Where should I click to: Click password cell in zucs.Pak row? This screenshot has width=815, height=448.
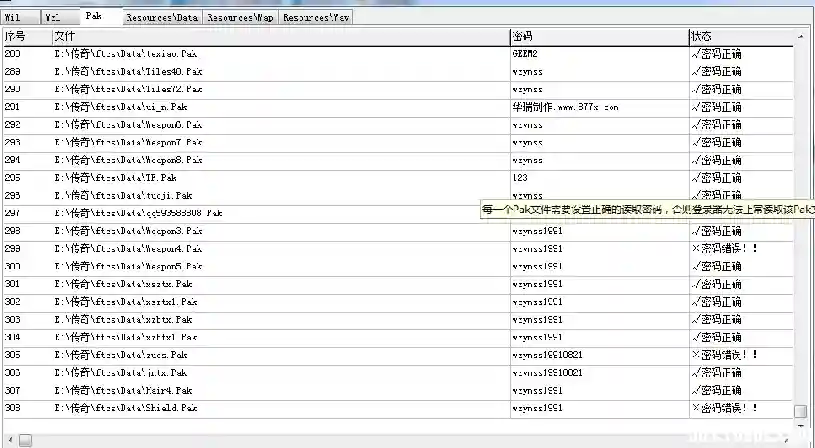[x=600, y=354]
